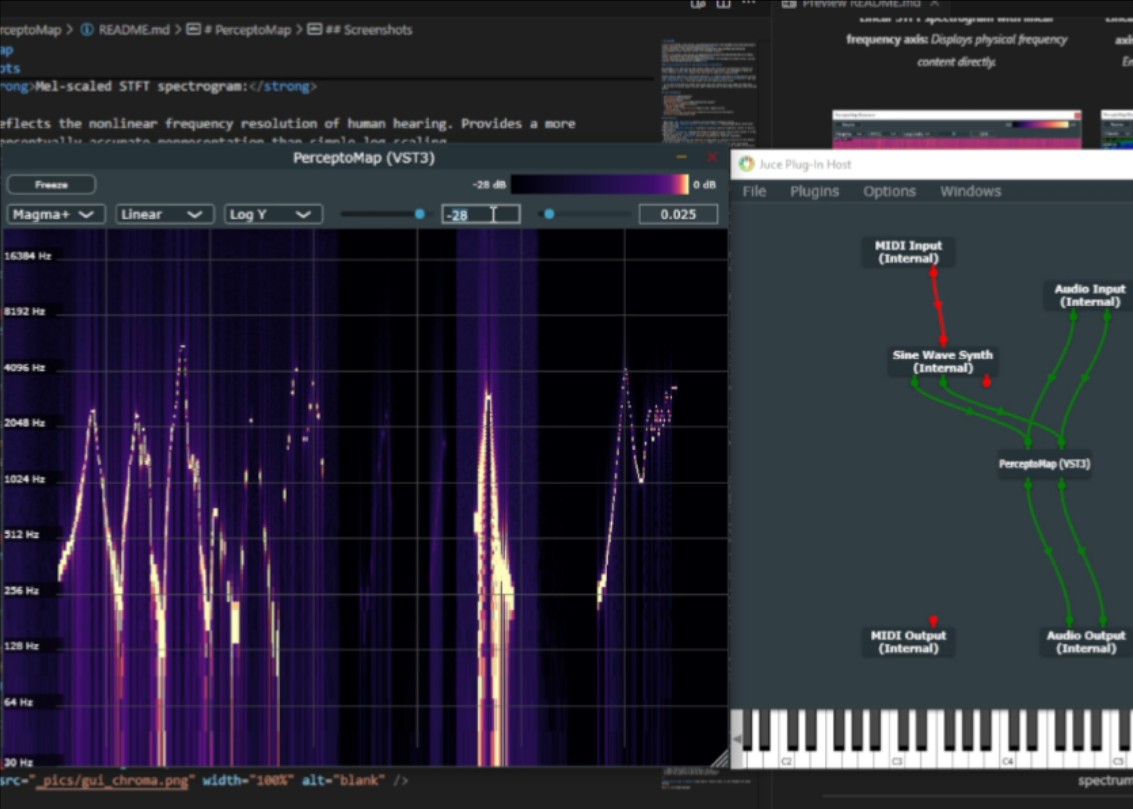Viewport: 1133px width, 809px height.
Task: Open the Log Y axis scale dropdown
Action: tap(272, 214)
